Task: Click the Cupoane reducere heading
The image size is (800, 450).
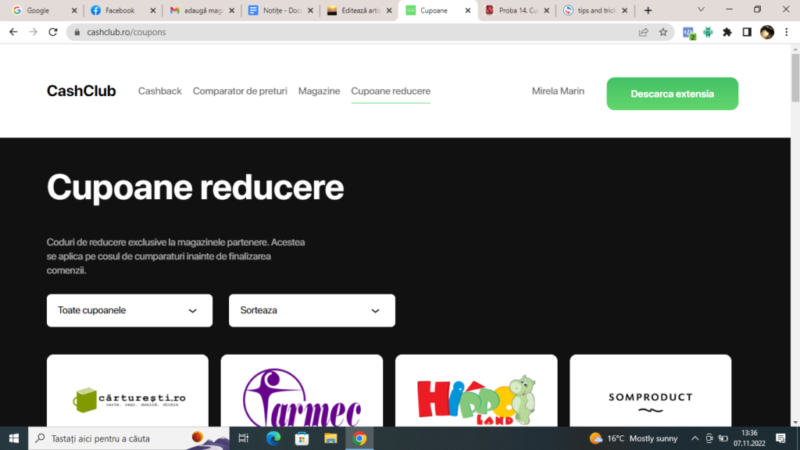Action: click(x=195, y=187)
